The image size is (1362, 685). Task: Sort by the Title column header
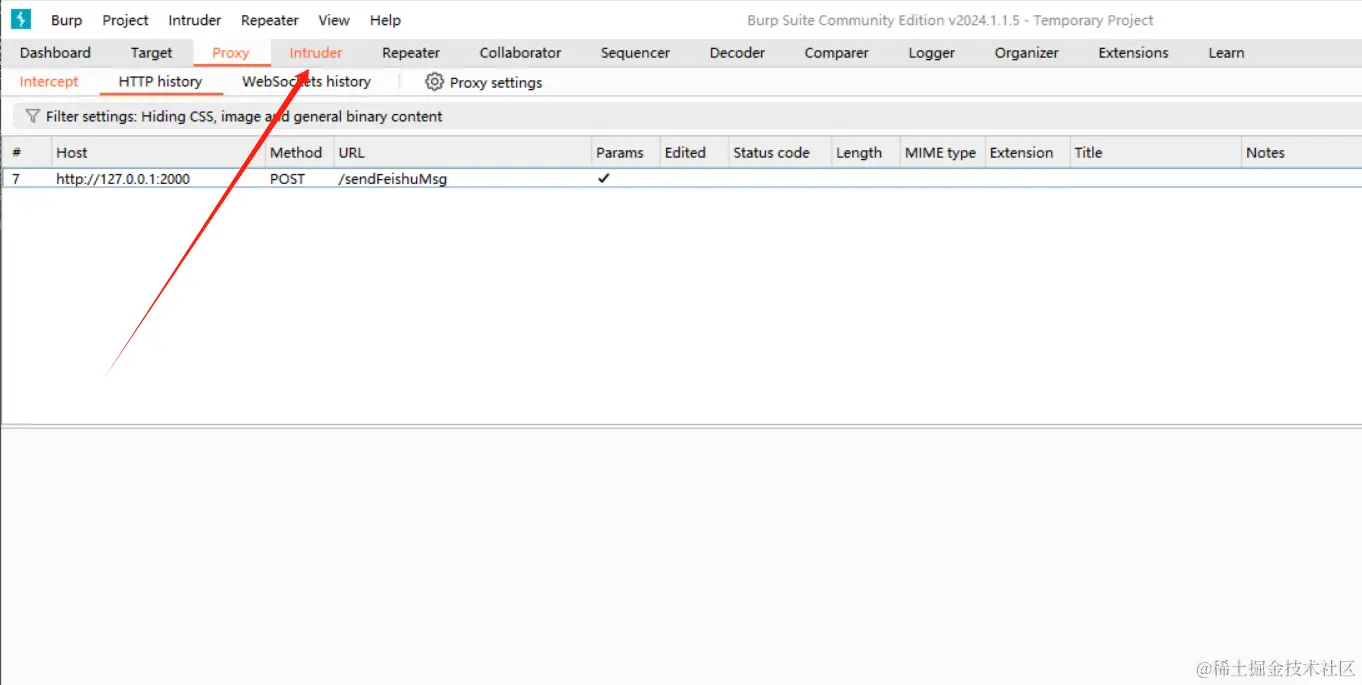pyautogui.click(x=1155, y=152)
